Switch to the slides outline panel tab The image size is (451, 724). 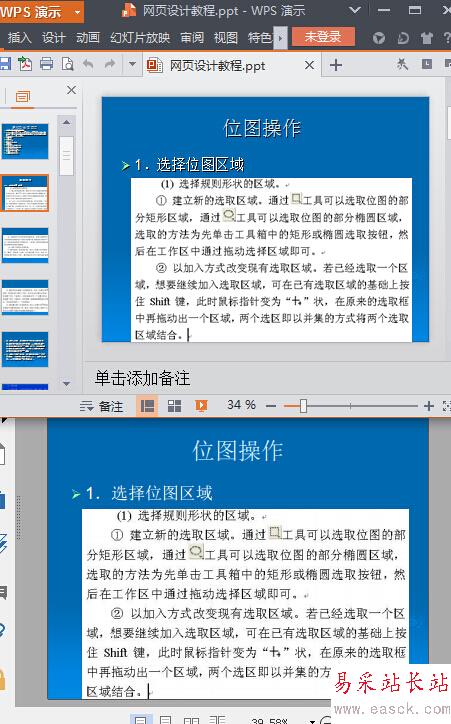tap(23, 97)
